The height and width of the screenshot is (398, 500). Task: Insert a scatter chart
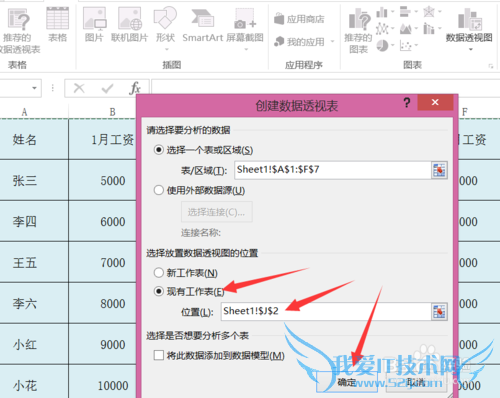tap(405, 46)
